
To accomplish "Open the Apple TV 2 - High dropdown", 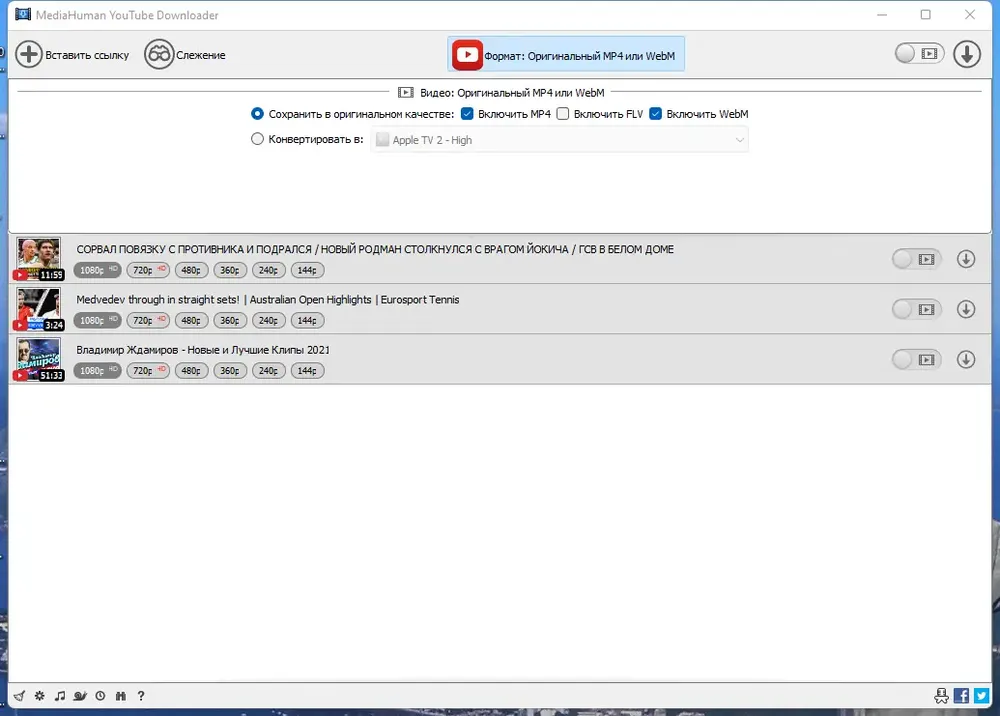I will [559, 140].
